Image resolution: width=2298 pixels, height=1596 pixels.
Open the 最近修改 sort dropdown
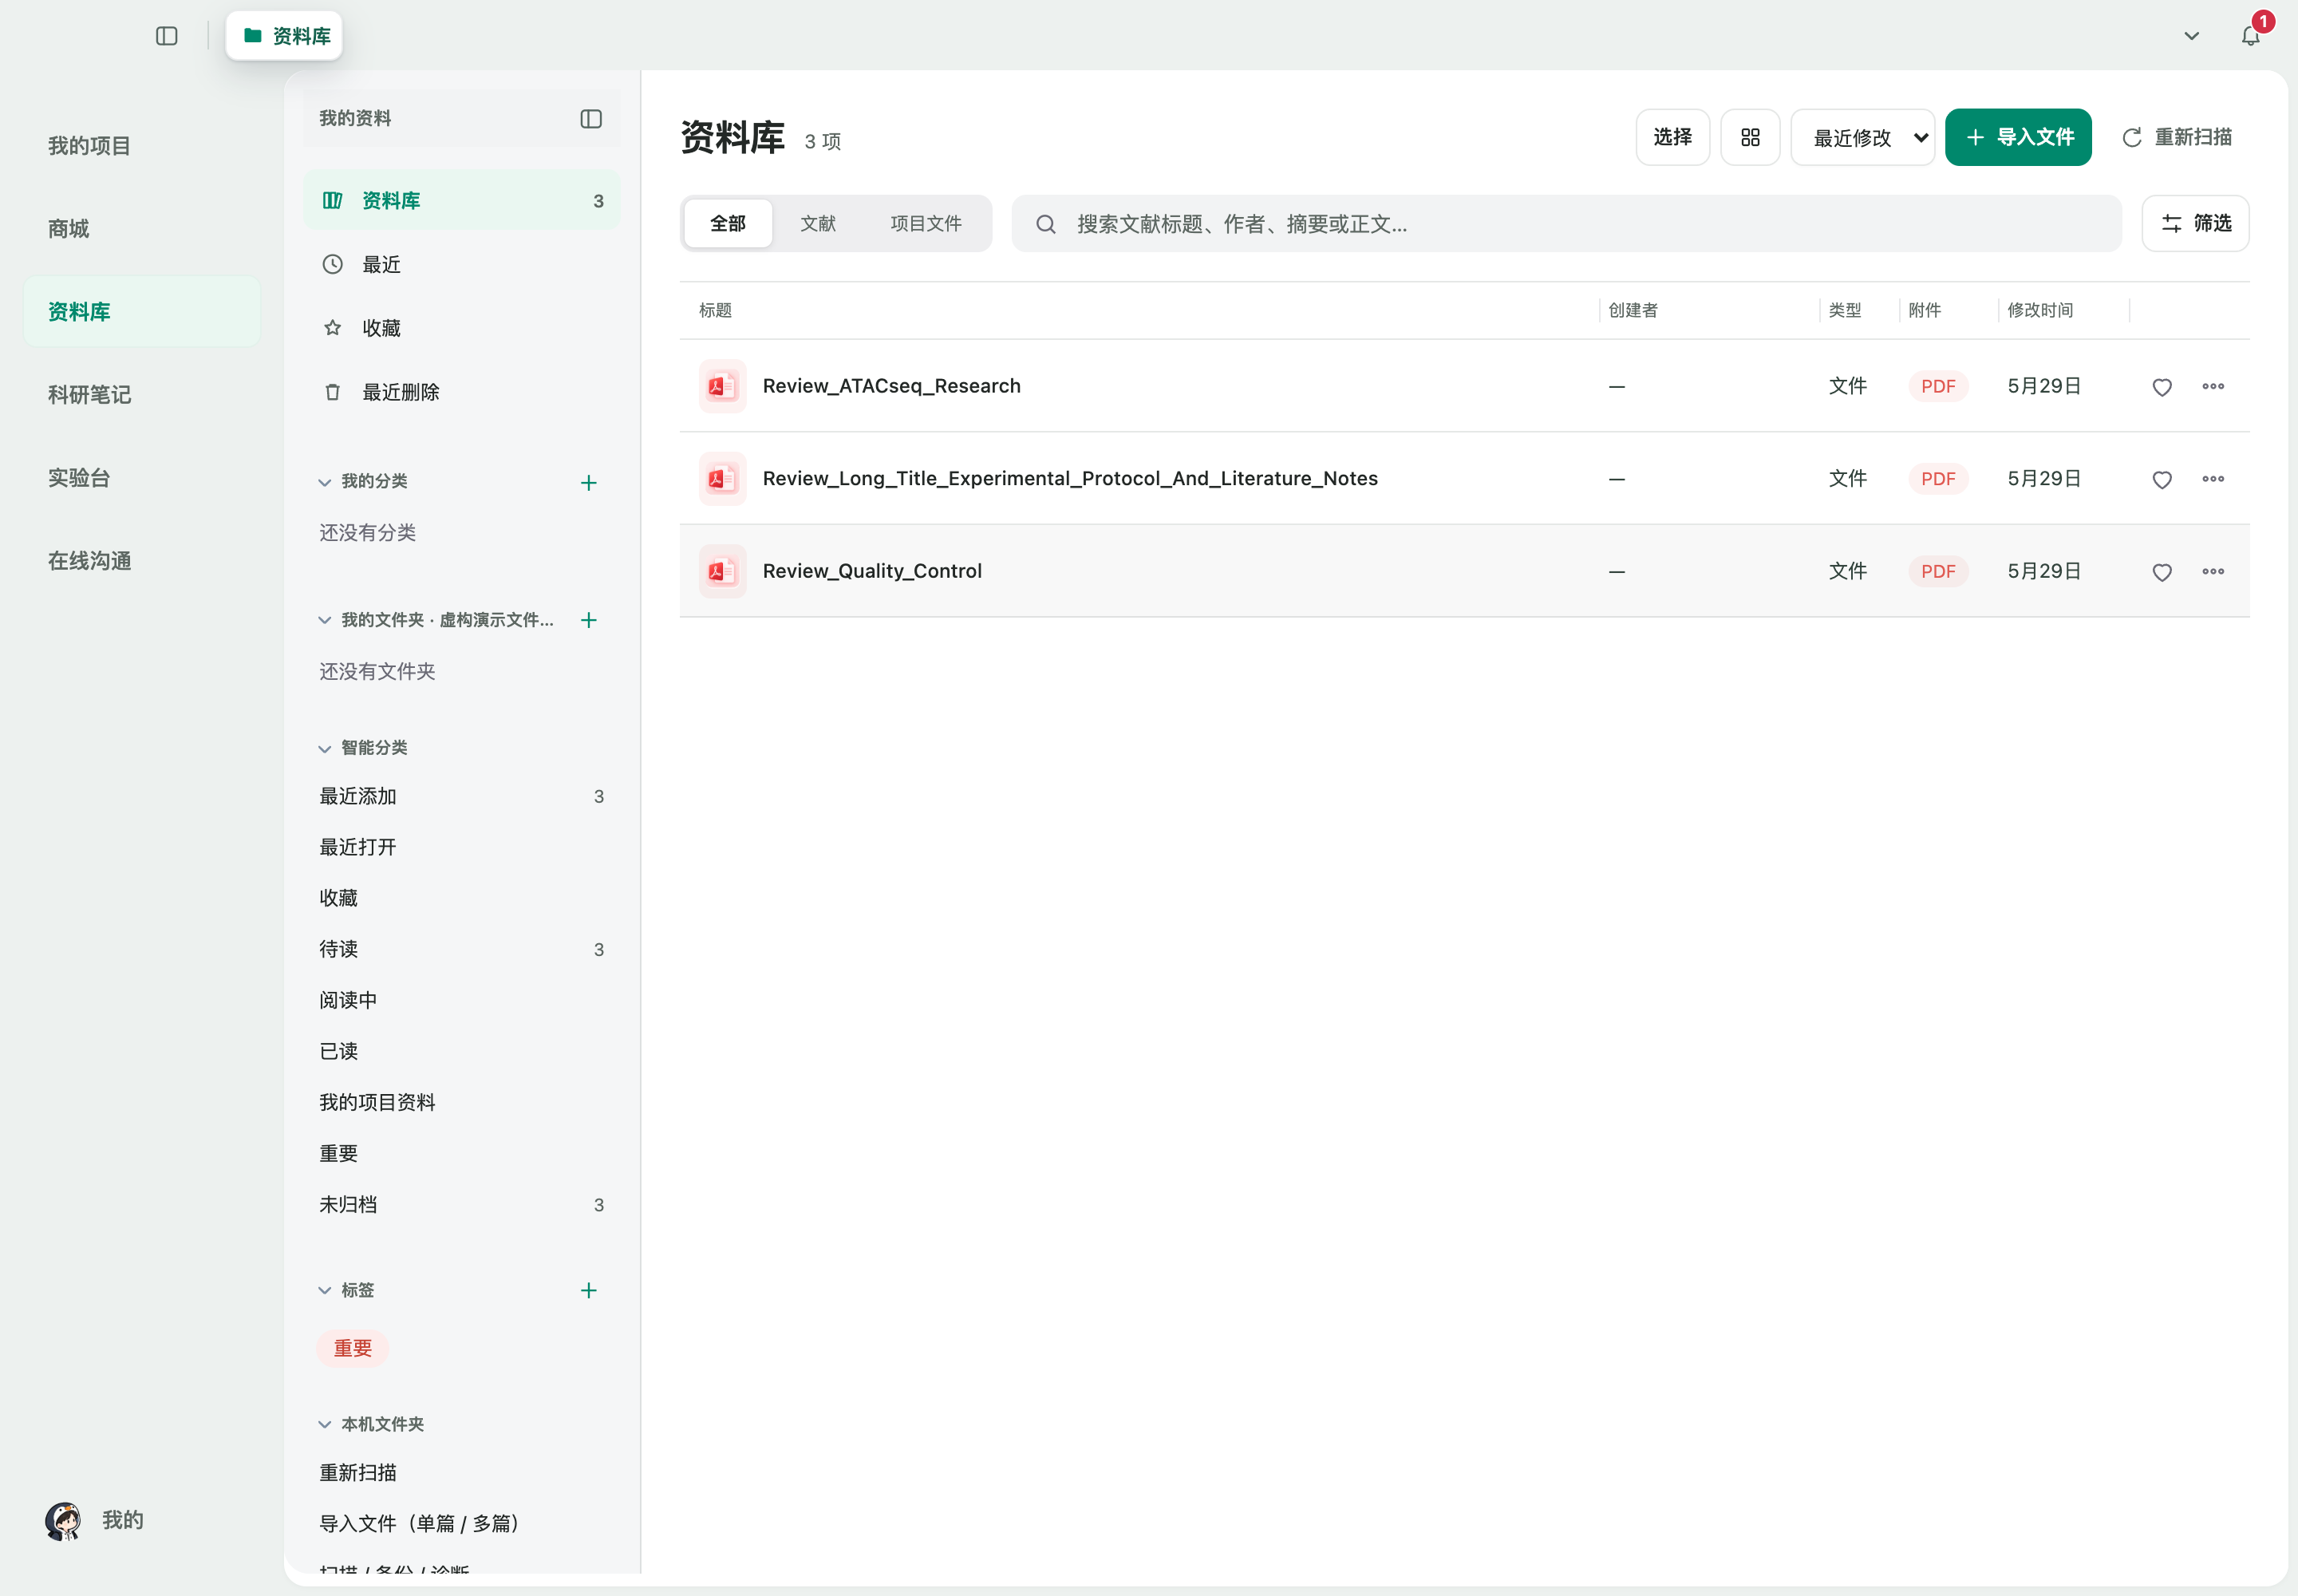1862,138
